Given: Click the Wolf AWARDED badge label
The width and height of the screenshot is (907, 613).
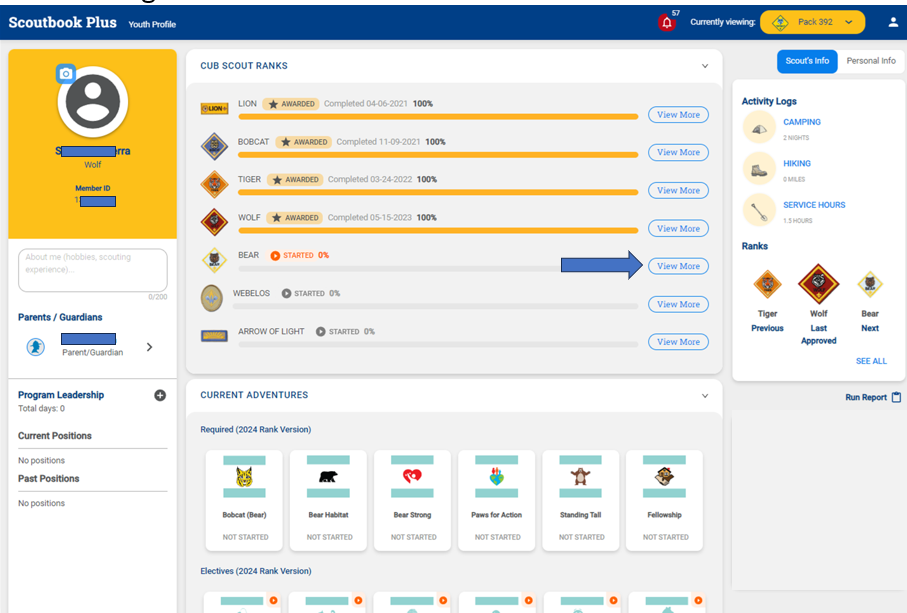Looking at the screenshot, I should point(294,218).
